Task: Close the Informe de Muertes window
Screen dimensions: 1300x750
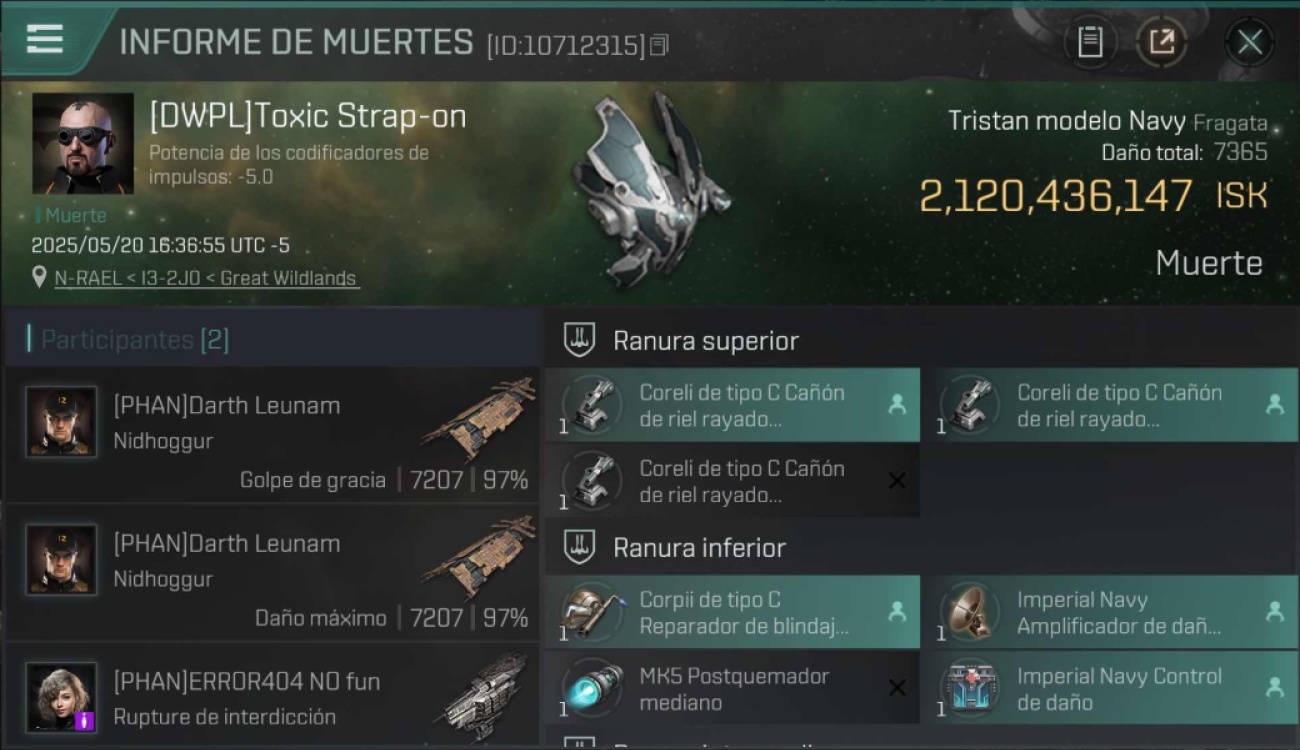Action: click(x=1249, y=42)
